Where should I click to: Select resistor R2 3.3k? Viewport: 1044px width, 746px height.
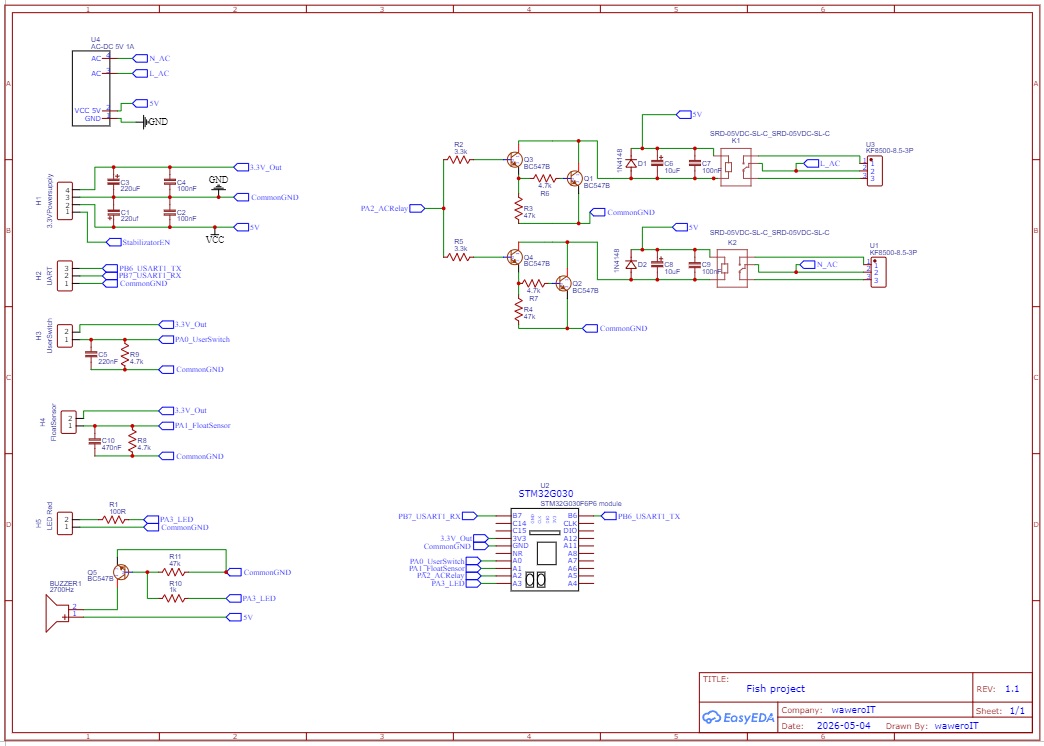click(x=459, y=160)
